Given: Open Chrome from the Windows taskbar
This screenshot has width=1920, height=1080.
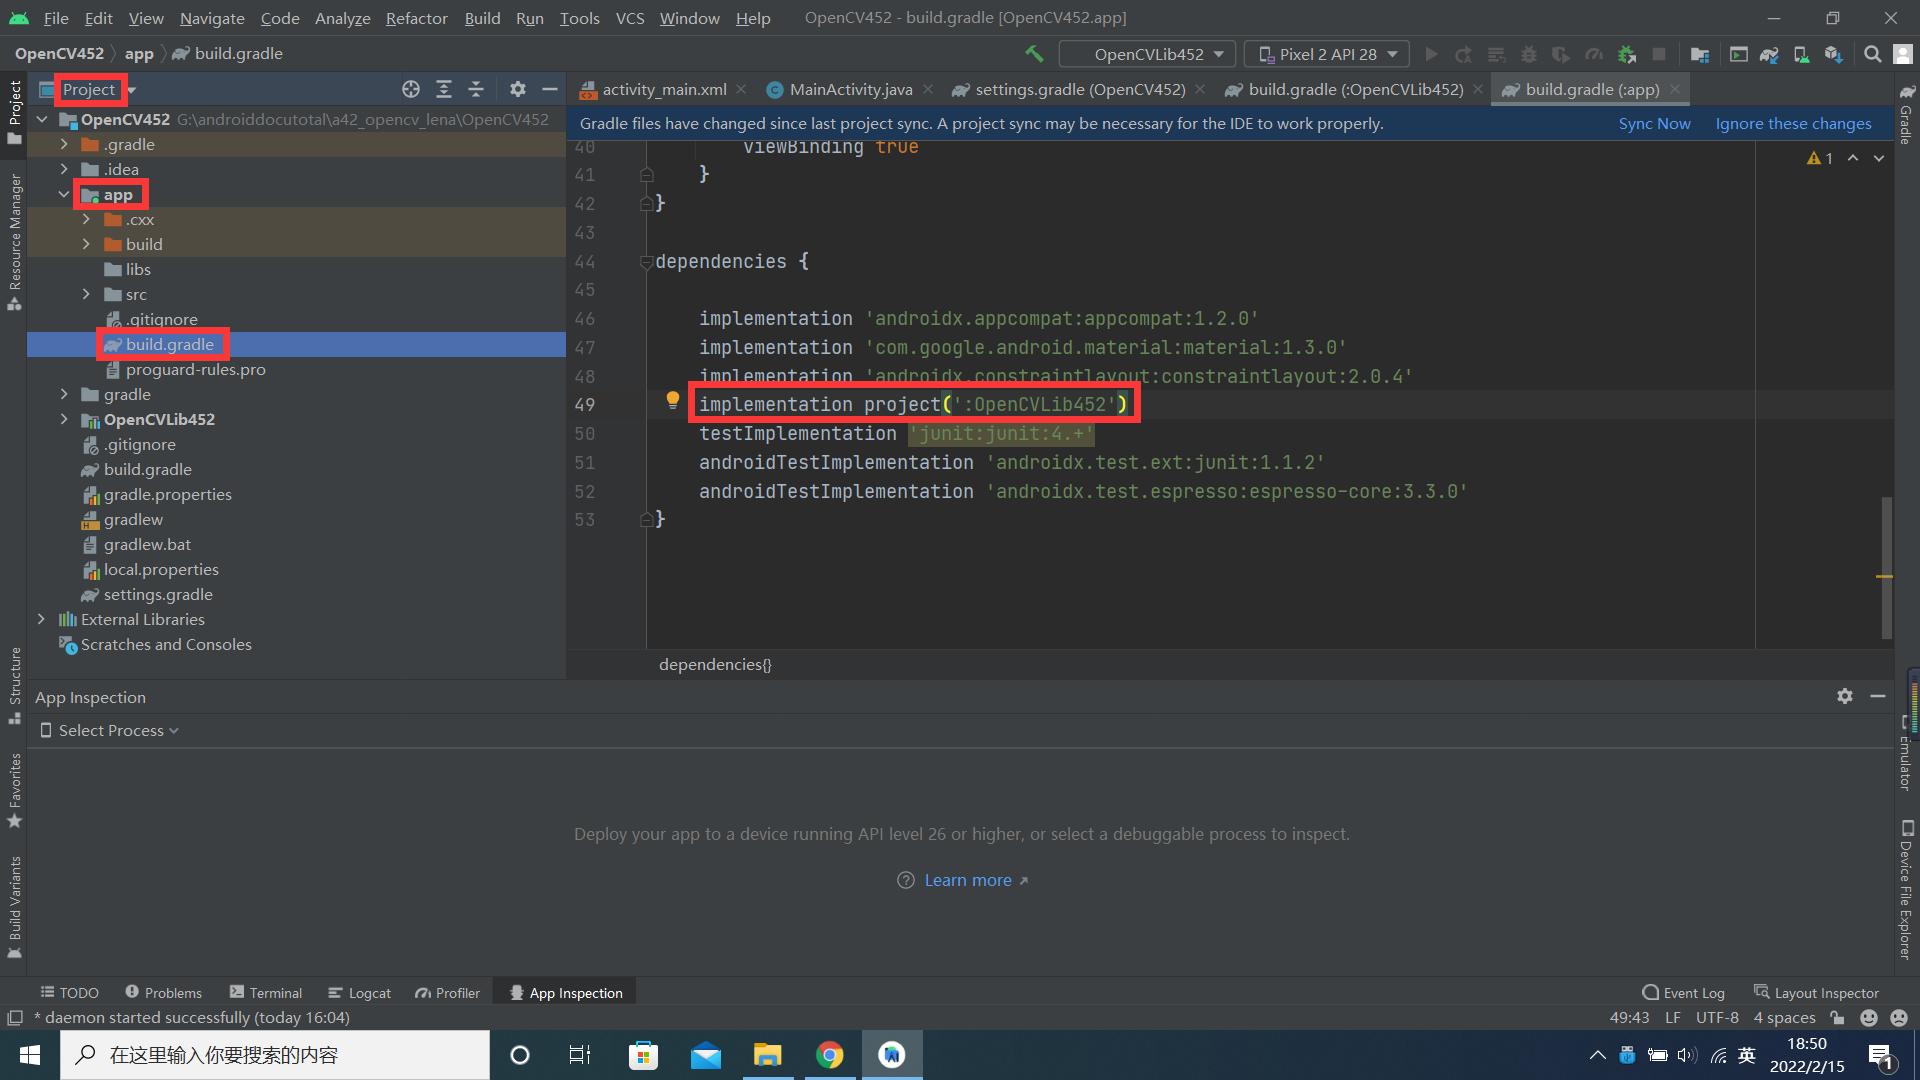Looking at the screenshot, I should (829, 1054).
